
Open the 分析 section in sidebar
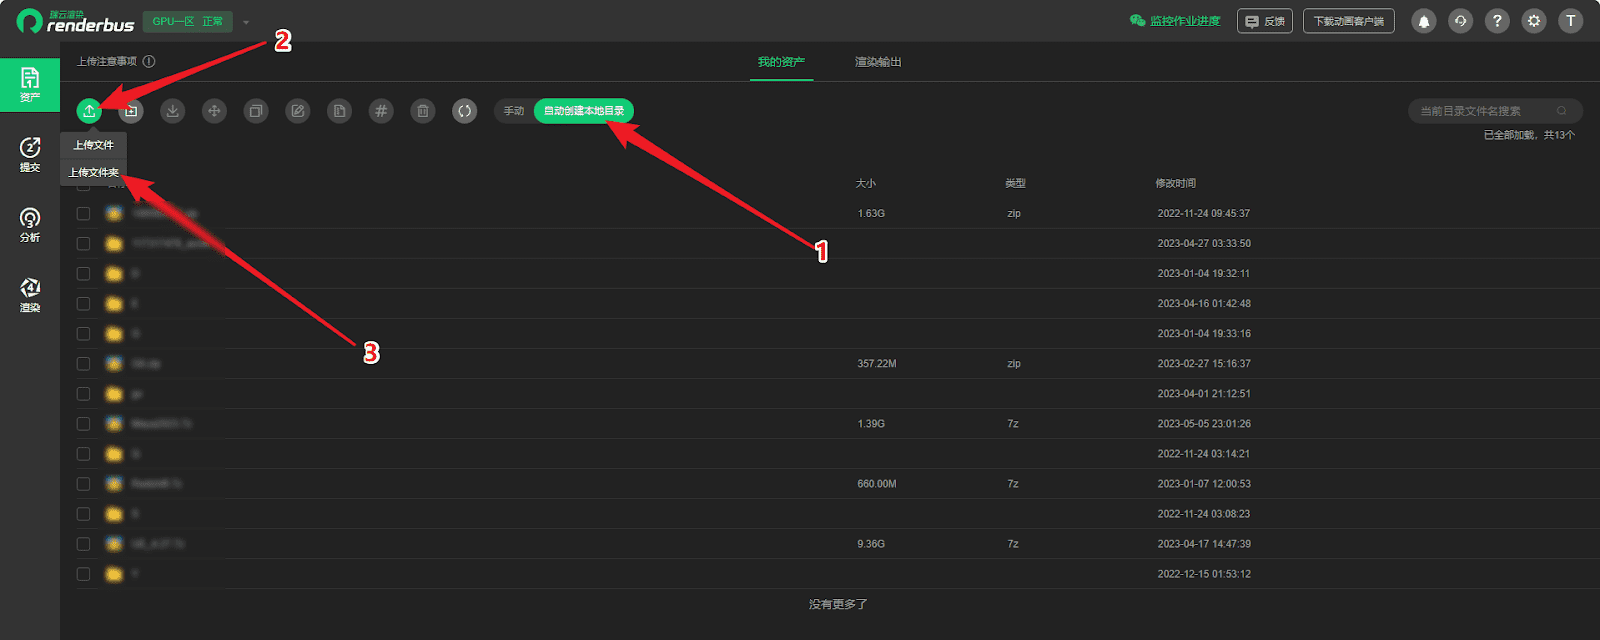pos(30,225)
